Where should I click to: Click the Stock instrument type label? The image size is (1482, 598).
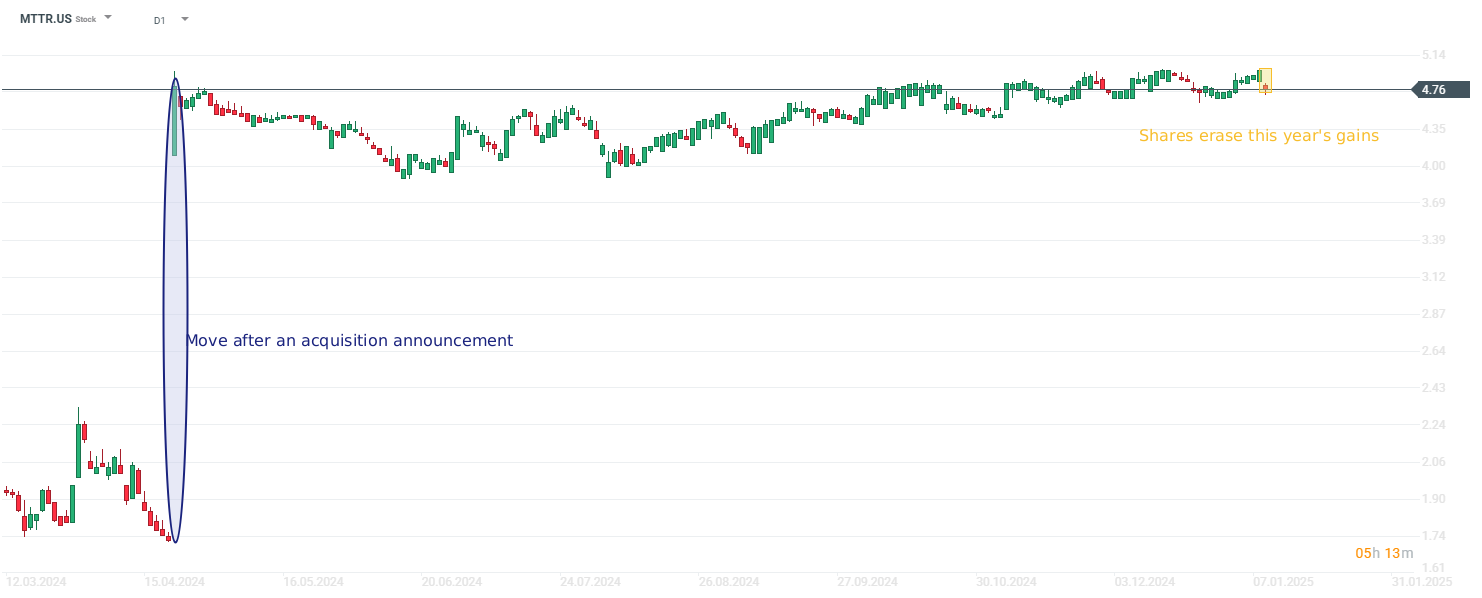tap(86, 20)
